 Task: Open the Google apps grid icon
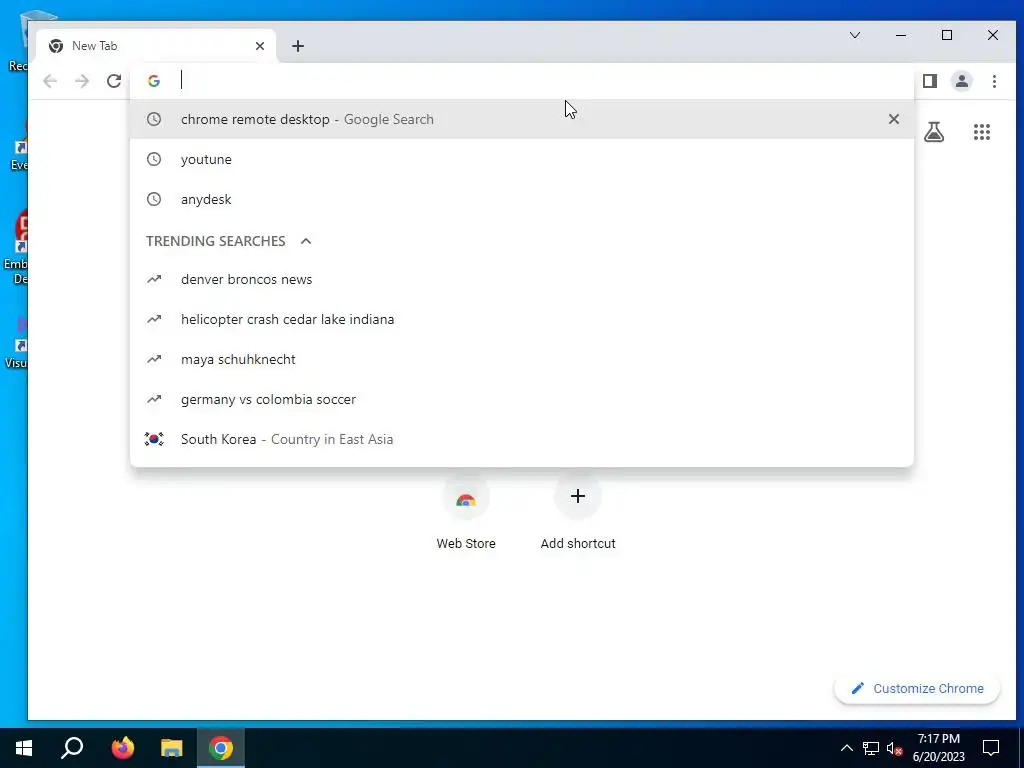(x=982, y=132)
